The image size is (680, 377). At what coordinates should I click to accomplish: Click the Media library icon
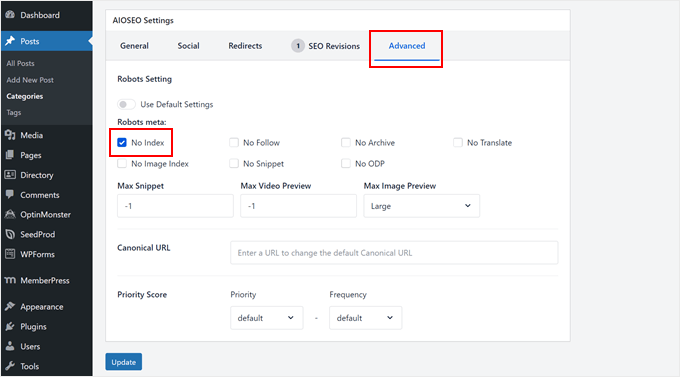point(10,135)
